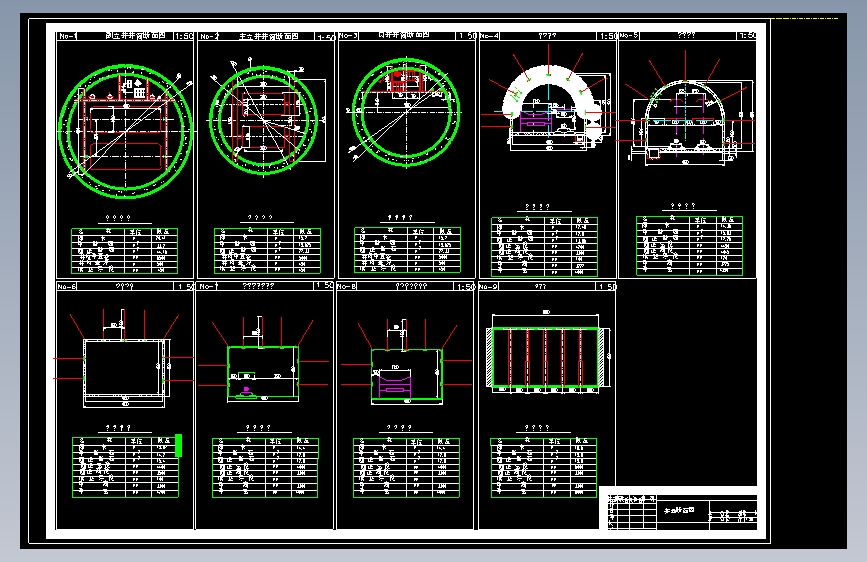Click the green parameter table in panel No-5
This screenshot has height=562, width=867.
[x=690, y=246]
